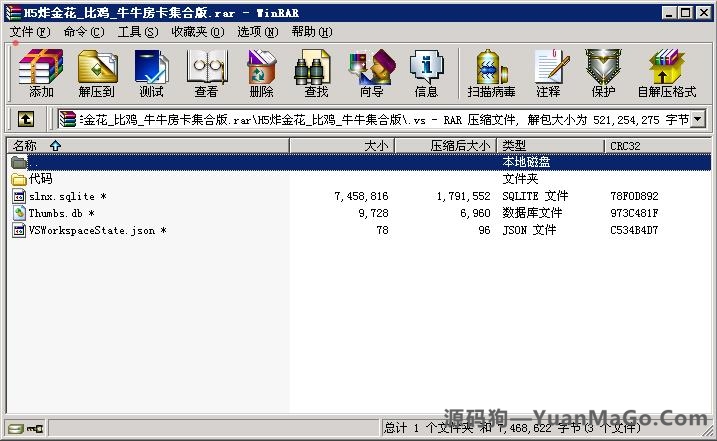Click the 删除 (Delete) toolbar icon

(261, 68)
